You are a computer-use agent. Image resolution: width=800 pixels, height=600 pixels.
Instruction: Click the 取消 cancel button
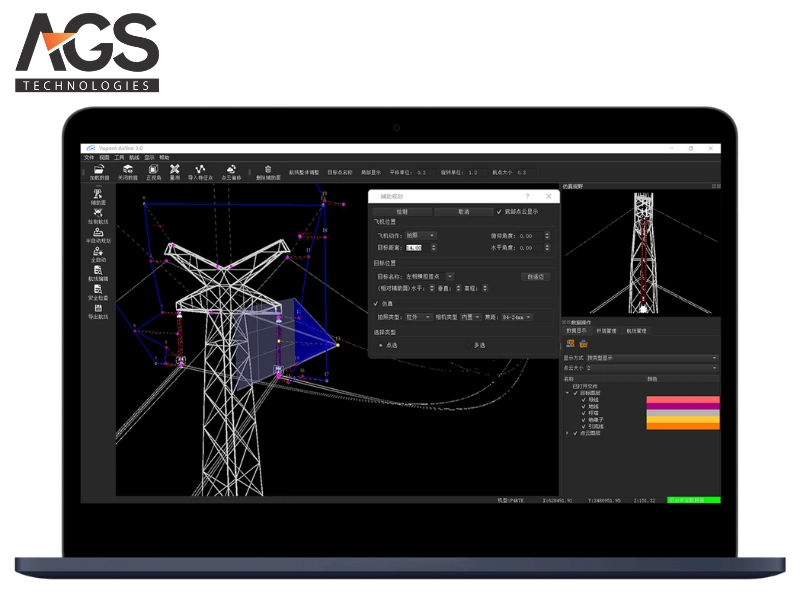pos(464,212)
